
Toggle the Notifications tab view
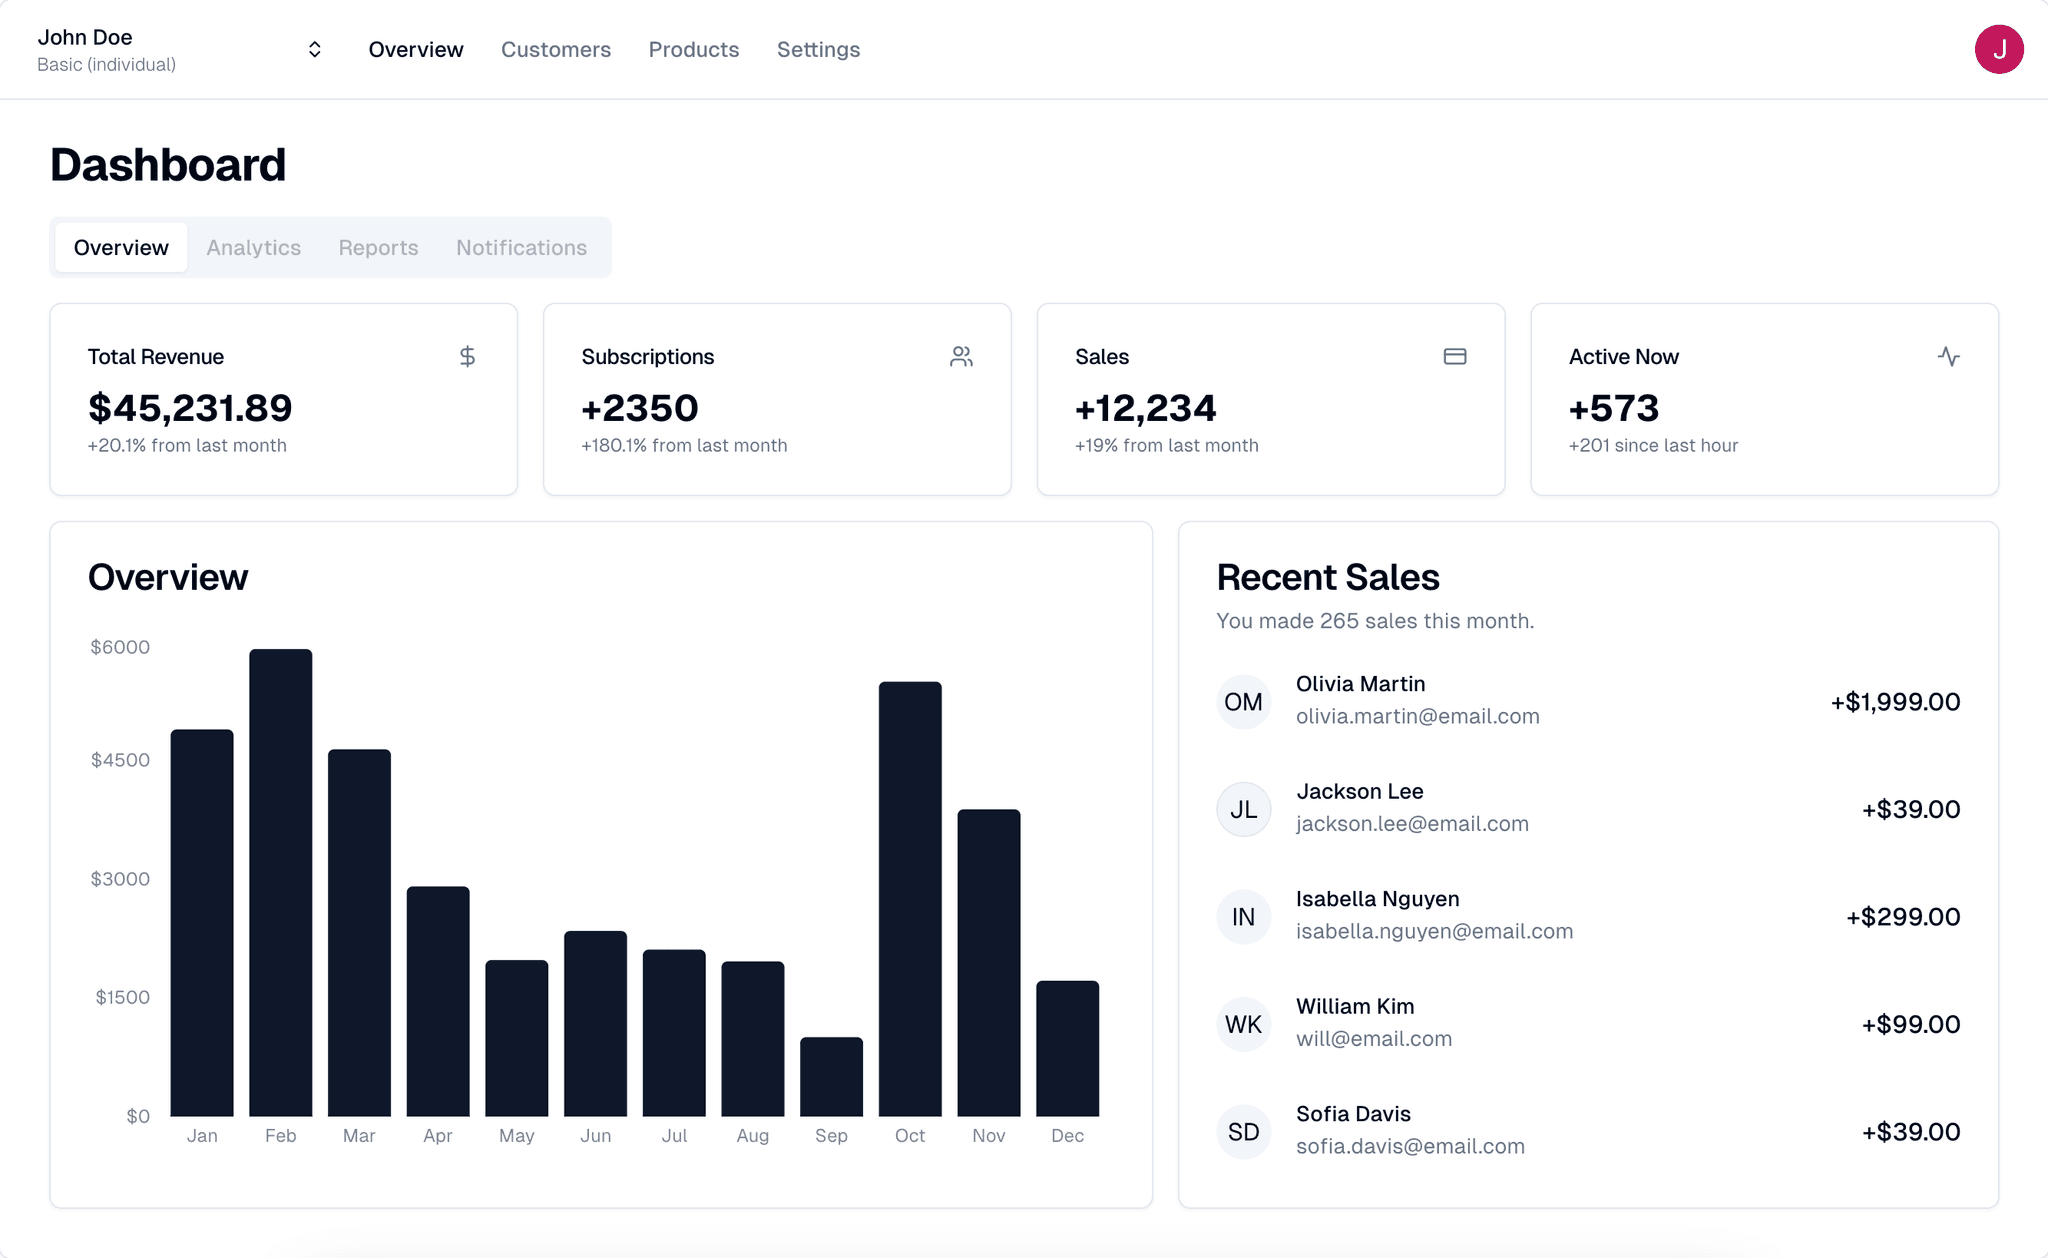point(521,246)
